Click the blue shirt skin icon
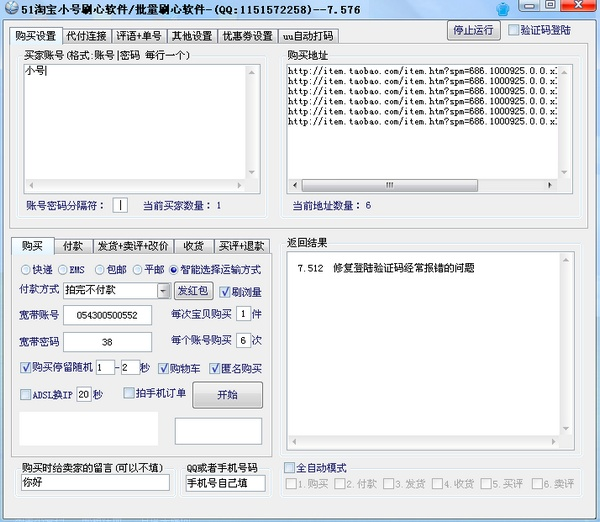The width and height of the screenshot is (600, 522). (x=502, y=9)
